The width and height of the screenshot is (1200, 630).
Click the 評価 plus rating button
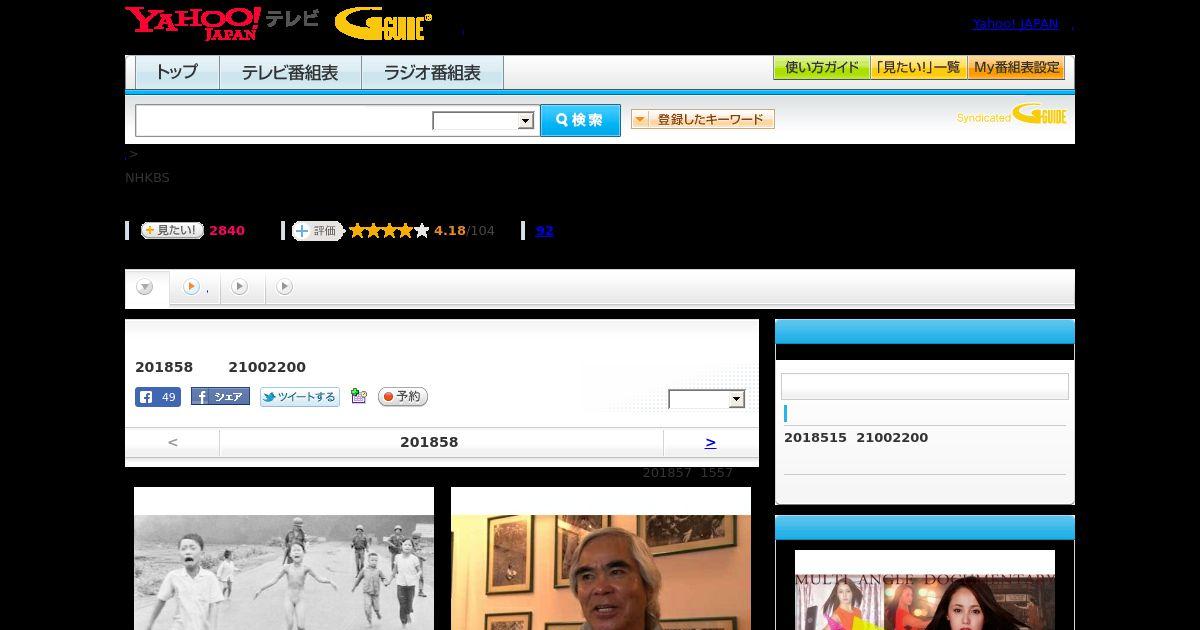(317, 231)
